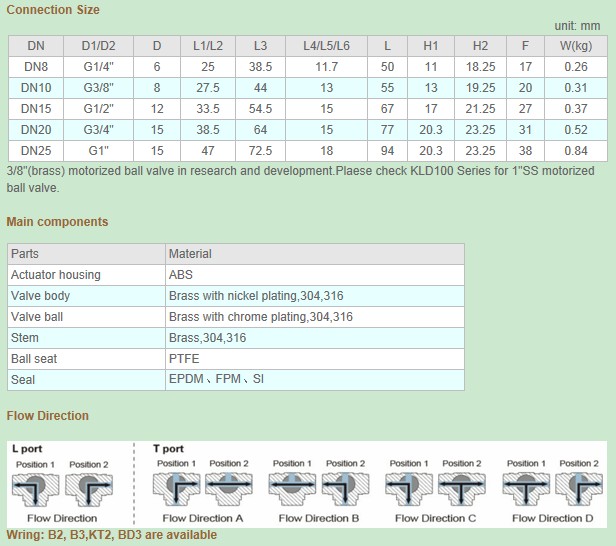This screenshot has height=546, width=616.
Task: Click Flow Direction D Position 1 diagram
Action: point(524,489)
